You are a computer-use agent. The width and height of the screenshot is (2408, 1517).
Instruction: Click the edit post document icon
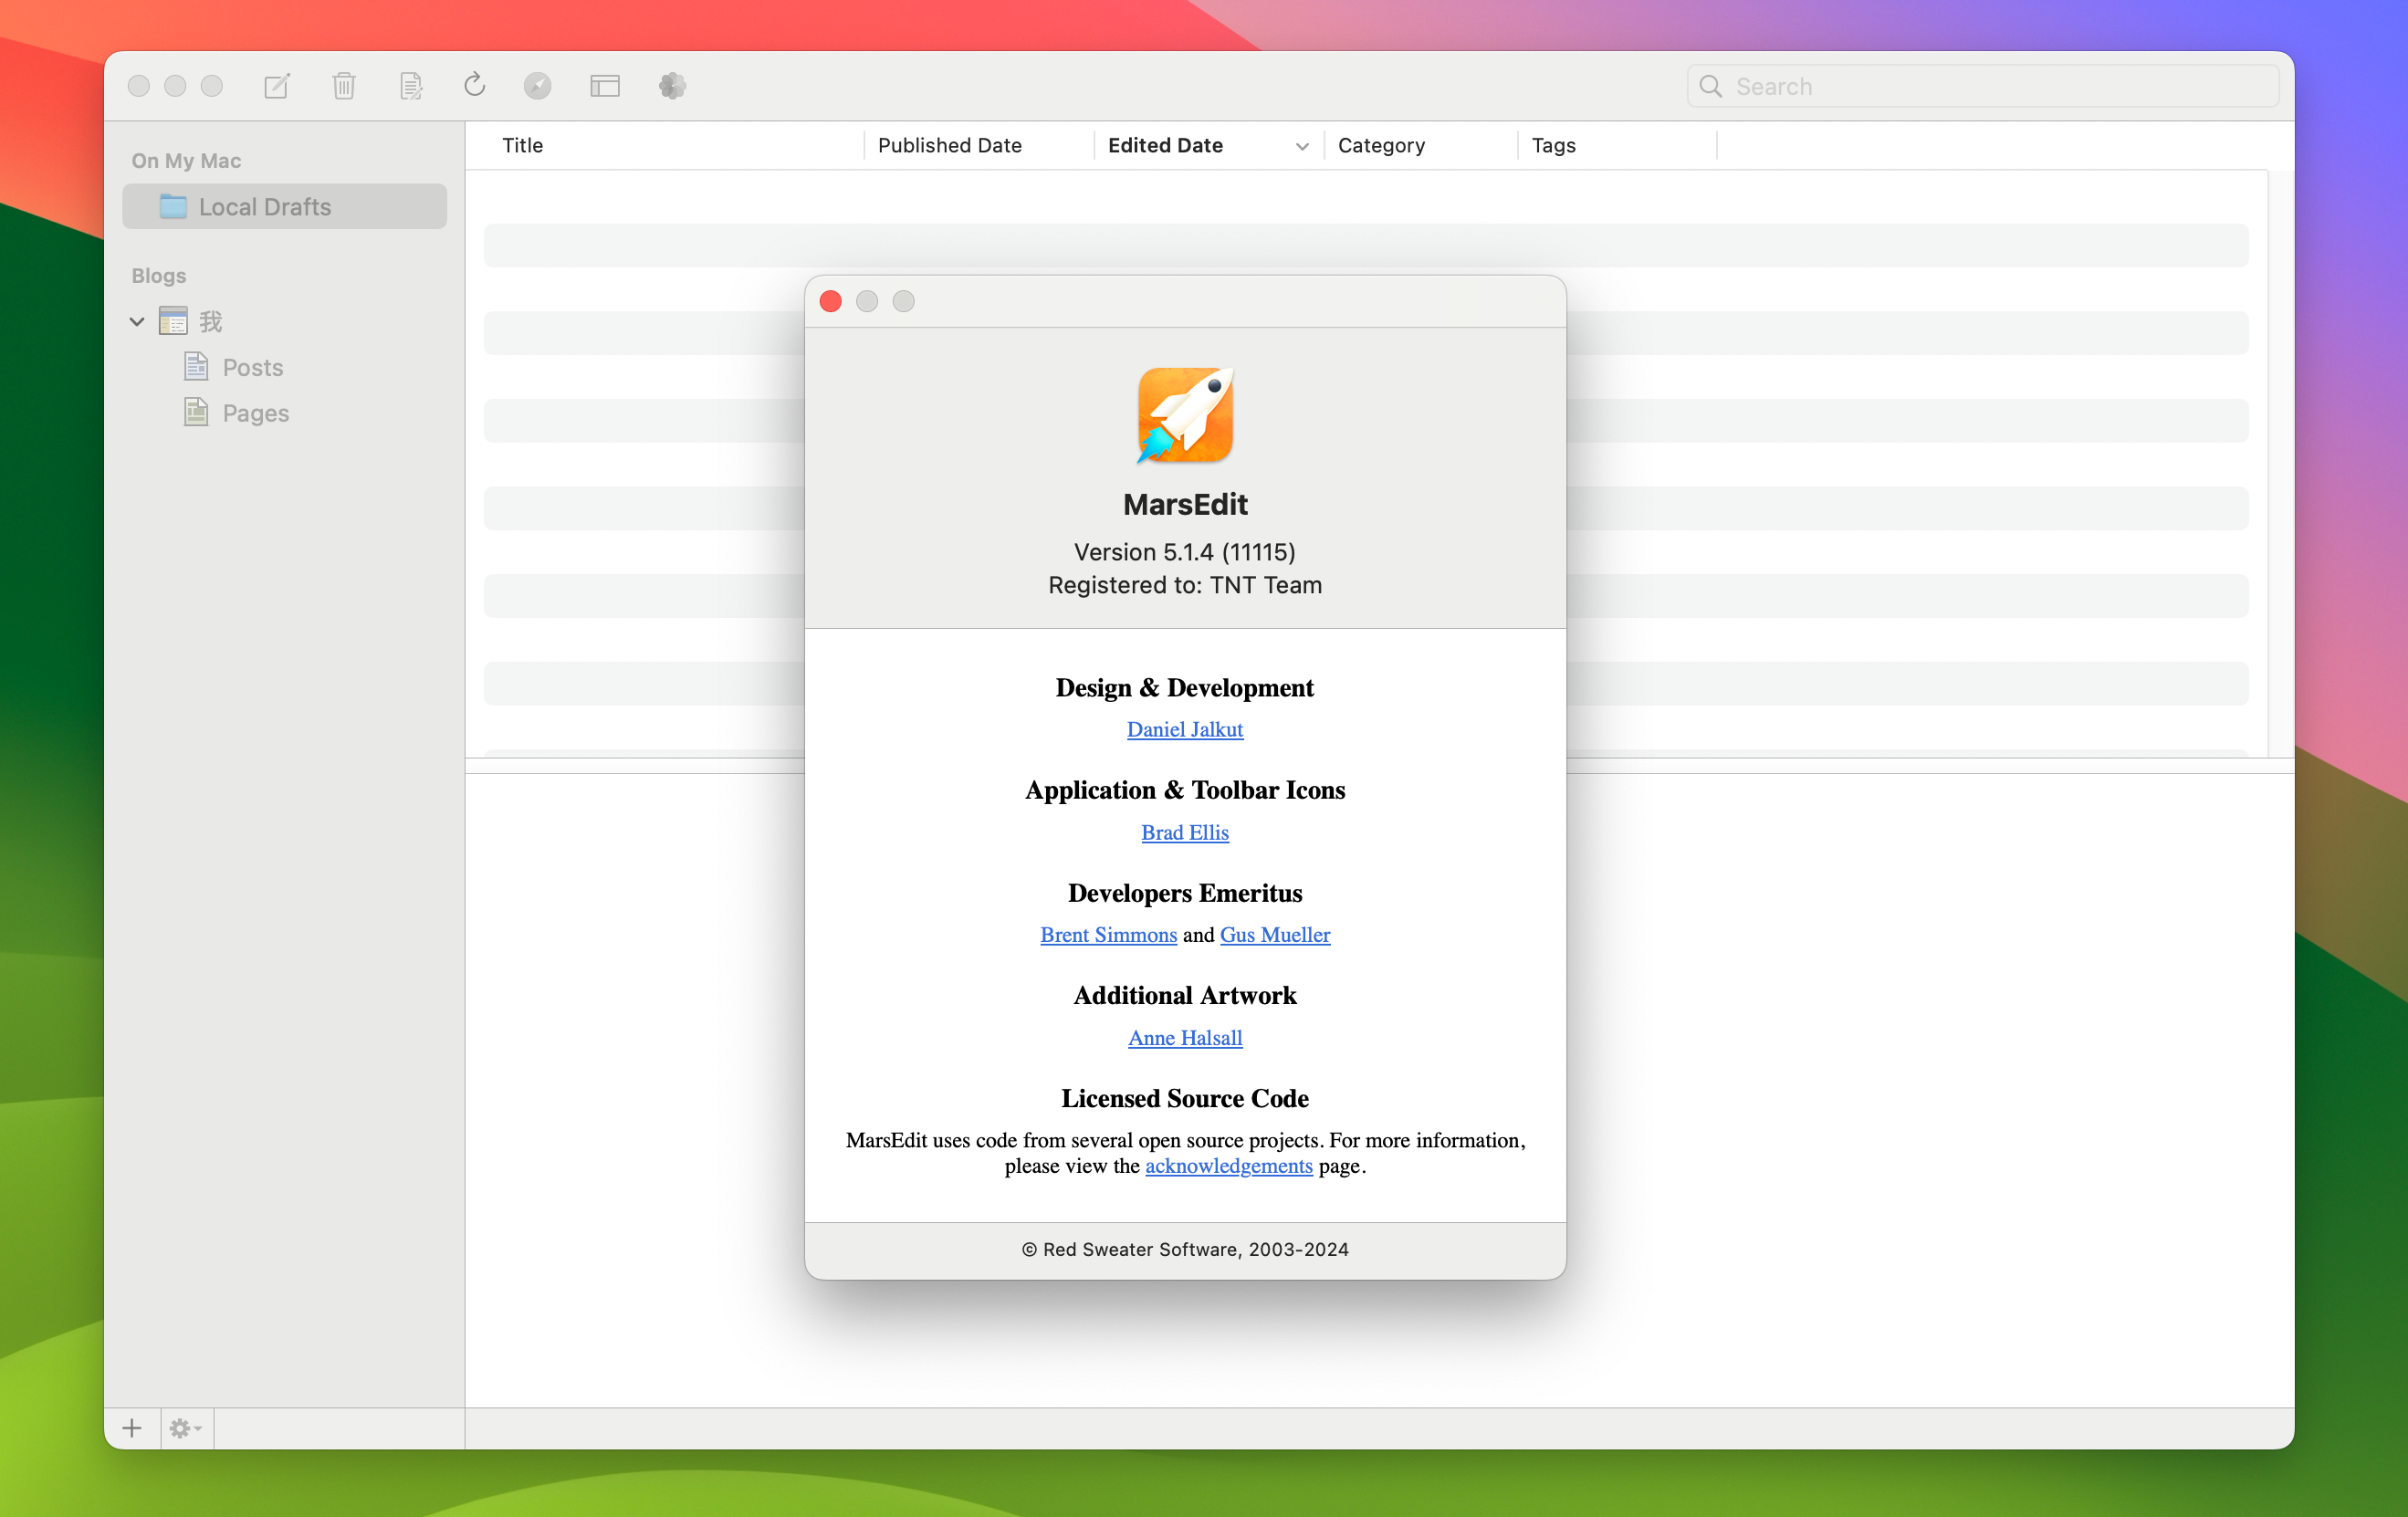point(411,86)
